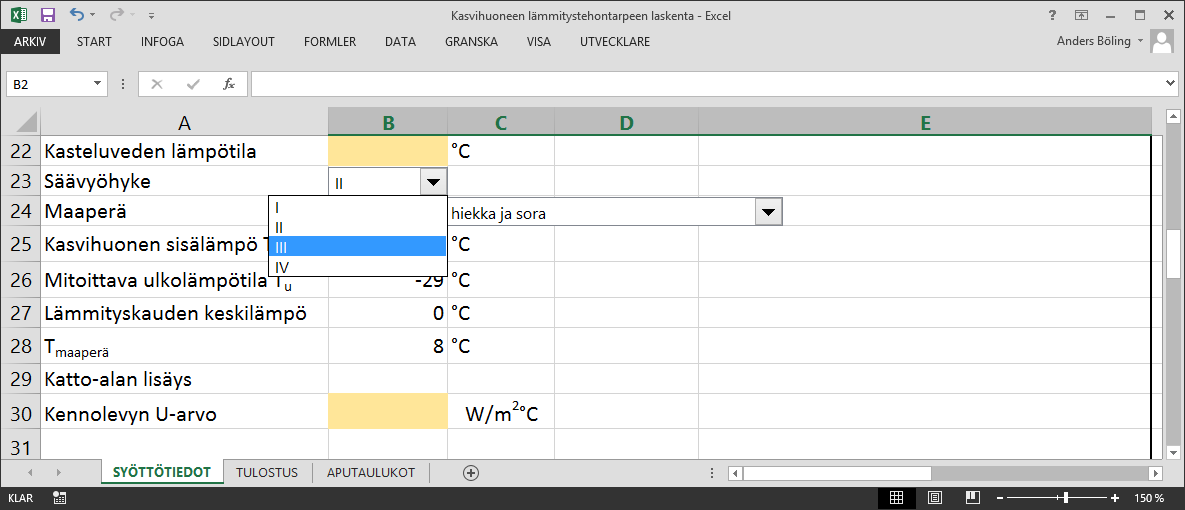Select the cell Lämmityskauden keskilämpö

[184, 312]
